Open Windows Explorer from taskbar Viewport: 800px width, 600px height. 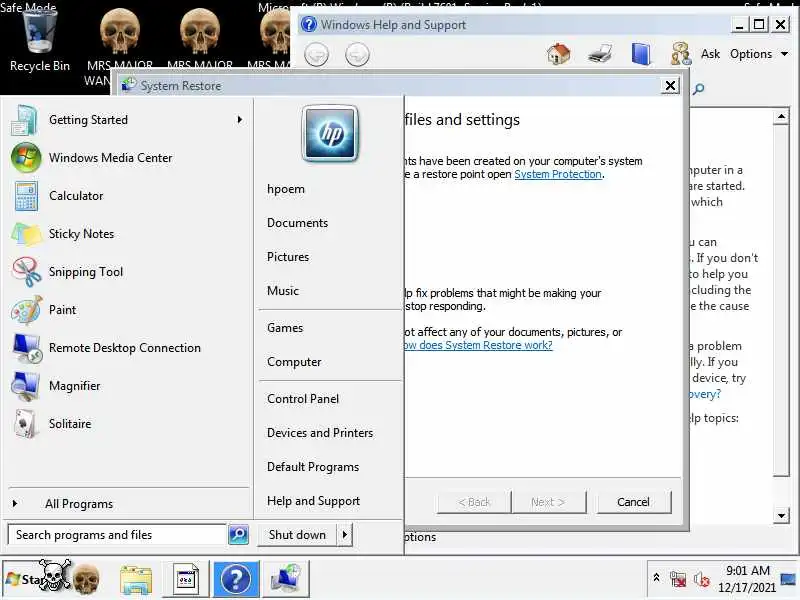136,580
